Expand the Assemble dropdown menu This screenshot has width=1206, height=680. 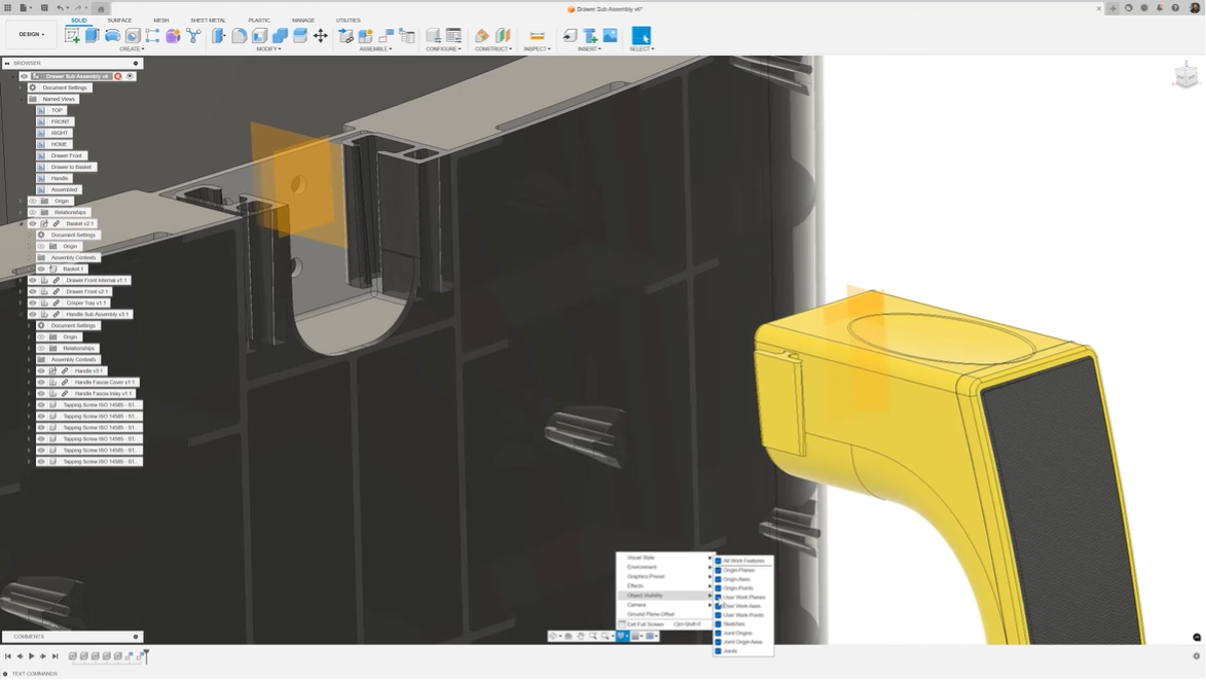(375, 49)
